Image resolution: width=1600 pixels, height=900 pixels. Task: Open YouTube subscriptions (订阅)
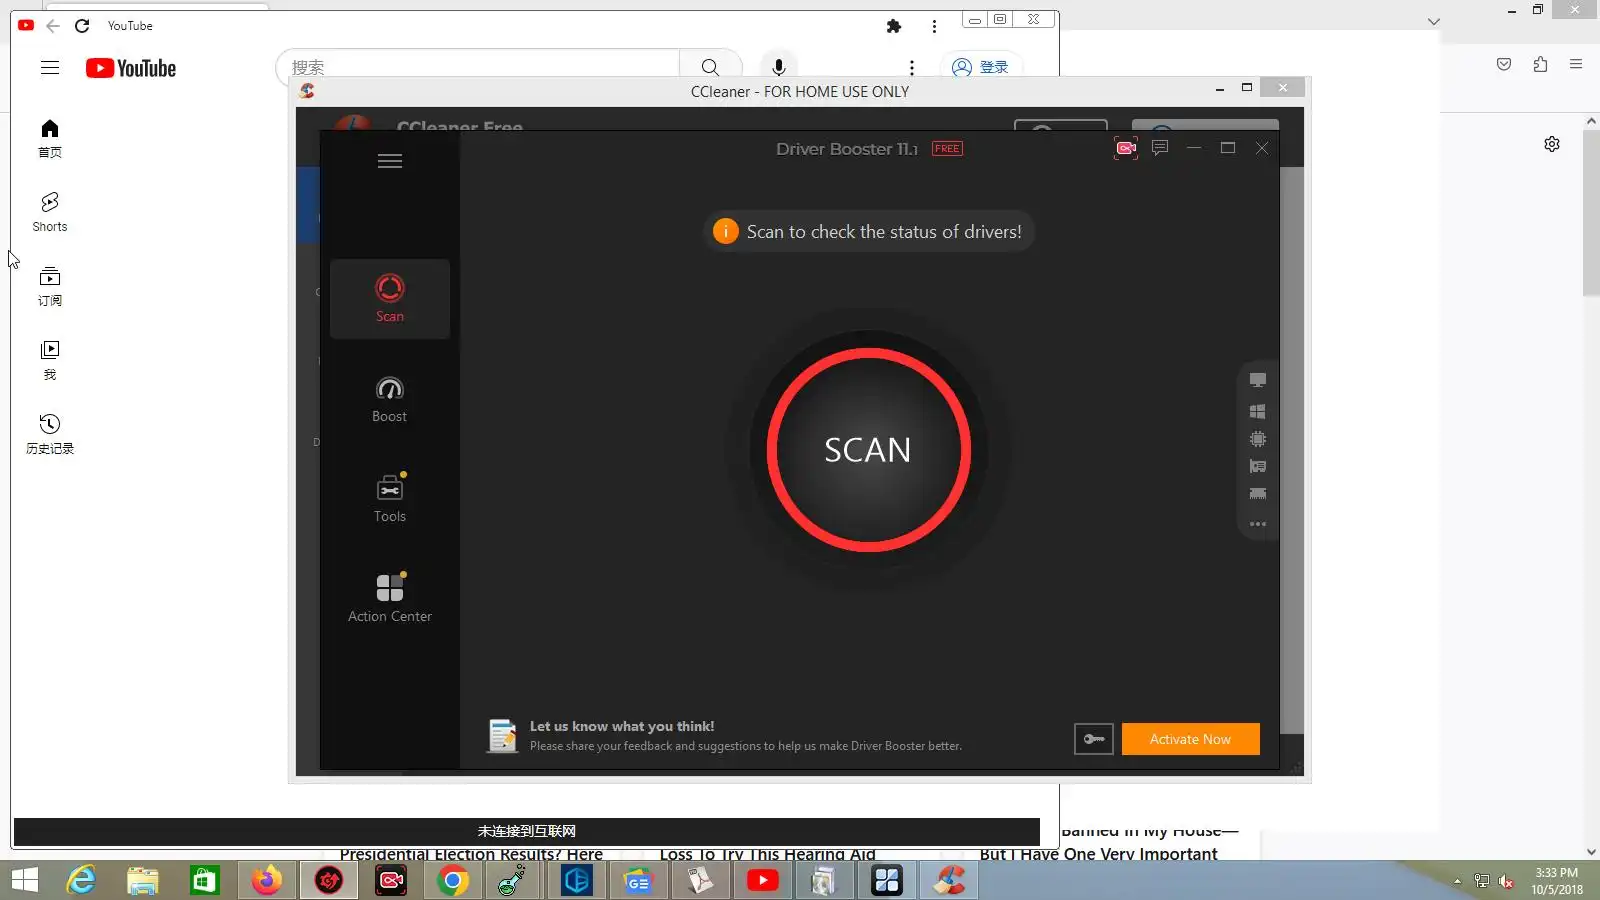(50, 287)
